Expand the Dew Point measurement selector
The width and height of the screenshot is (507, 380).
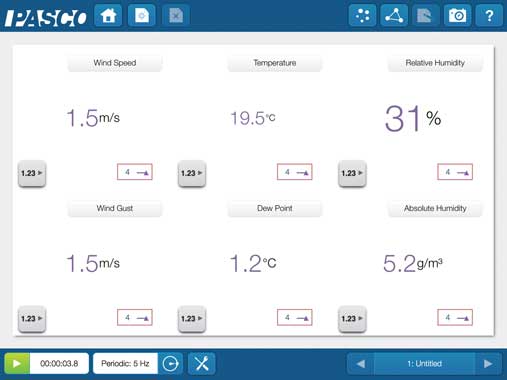[x=275, y=208]
